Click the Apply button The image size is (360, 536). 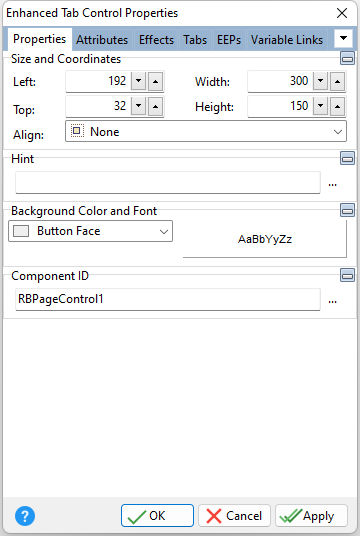point(311,515)
